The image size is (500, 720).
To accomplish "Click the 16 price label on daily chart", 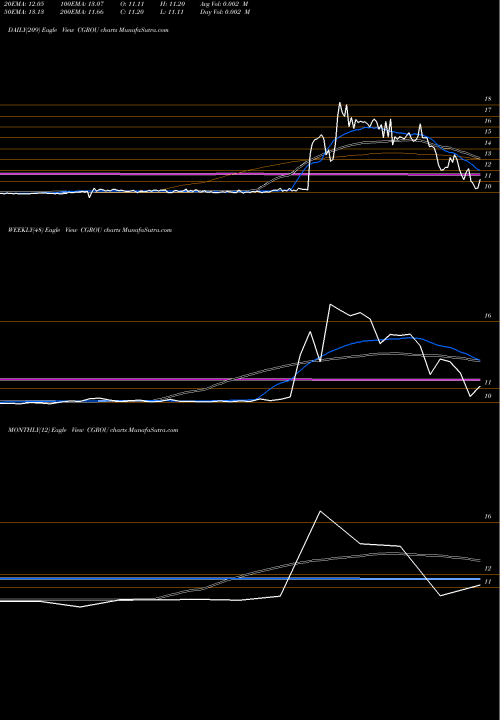I will (x=488, y=121).
